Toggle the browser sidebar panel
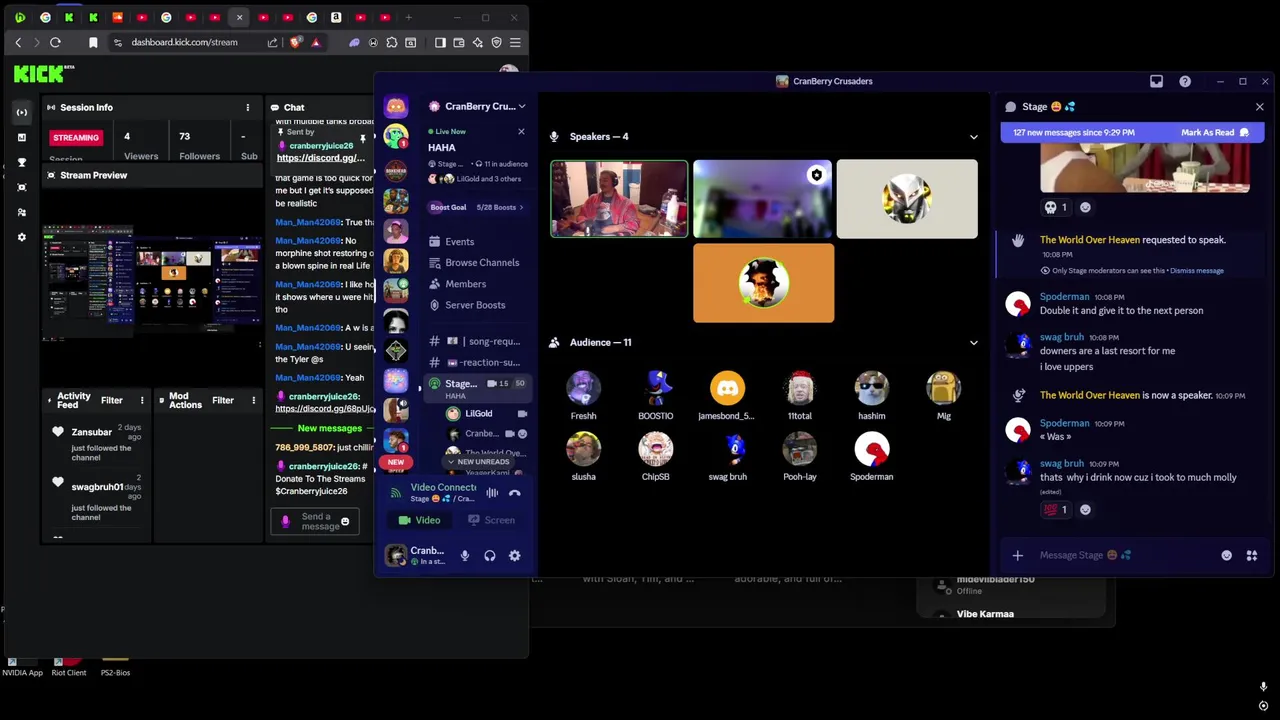1280x720 pixels. pyautogui.click(x=440, y=43)
